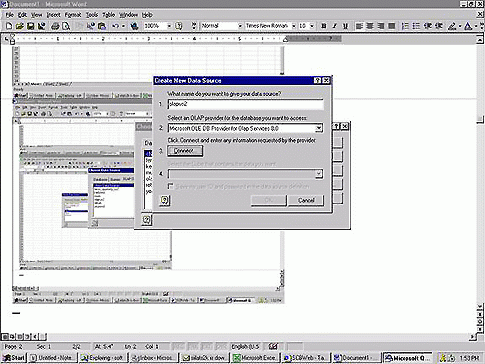Open the Window menu
This screenshot has height=364, width=485.
click(128, 15)
